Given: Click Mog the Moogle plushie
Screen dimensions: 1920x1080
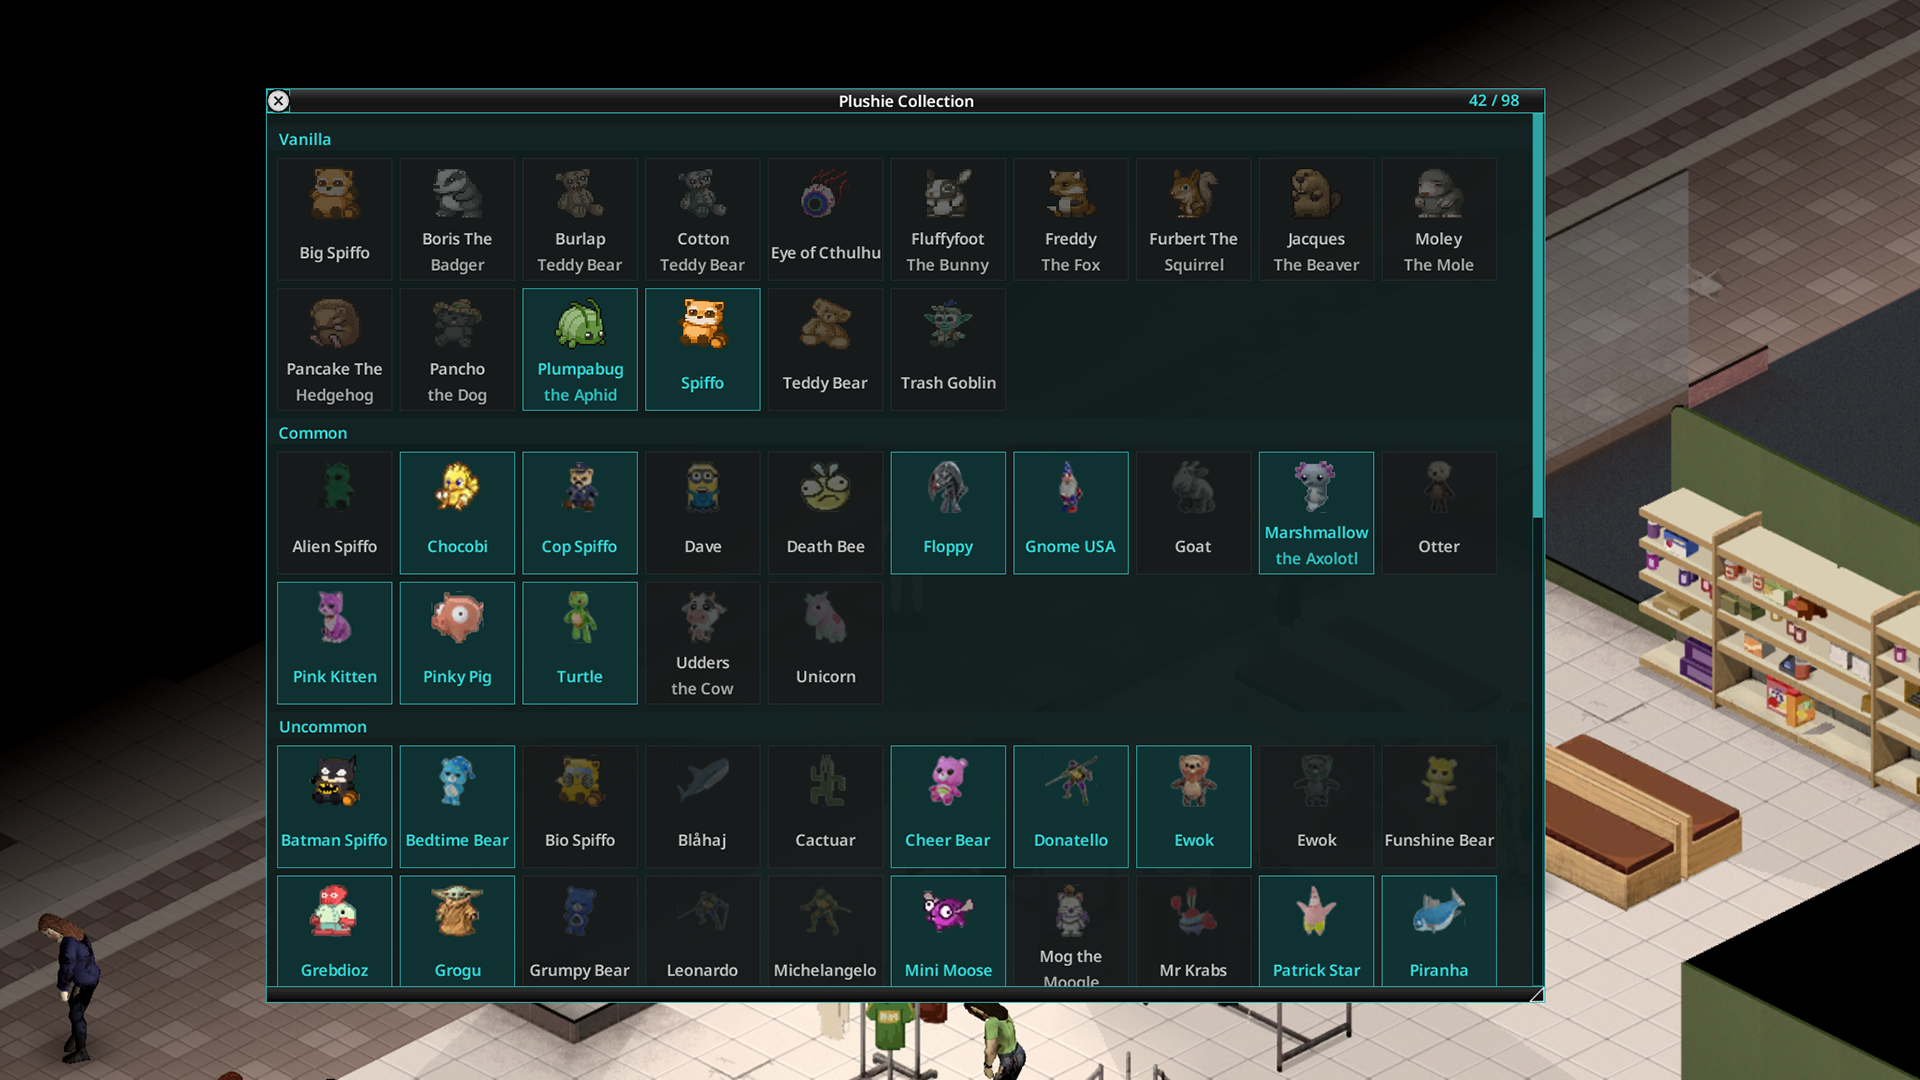Looking at the screenshot, I should click(x=1071, y=931).
